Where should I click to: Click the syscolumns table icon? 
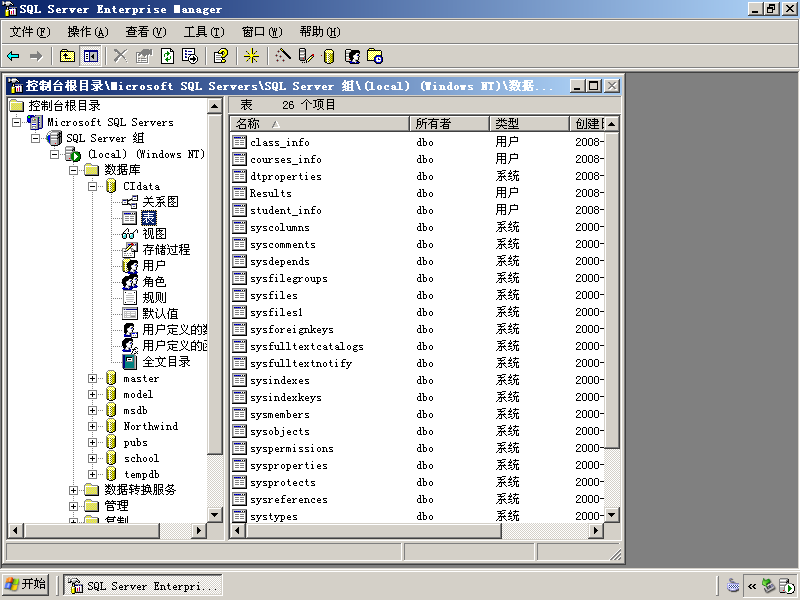point(239,227)
